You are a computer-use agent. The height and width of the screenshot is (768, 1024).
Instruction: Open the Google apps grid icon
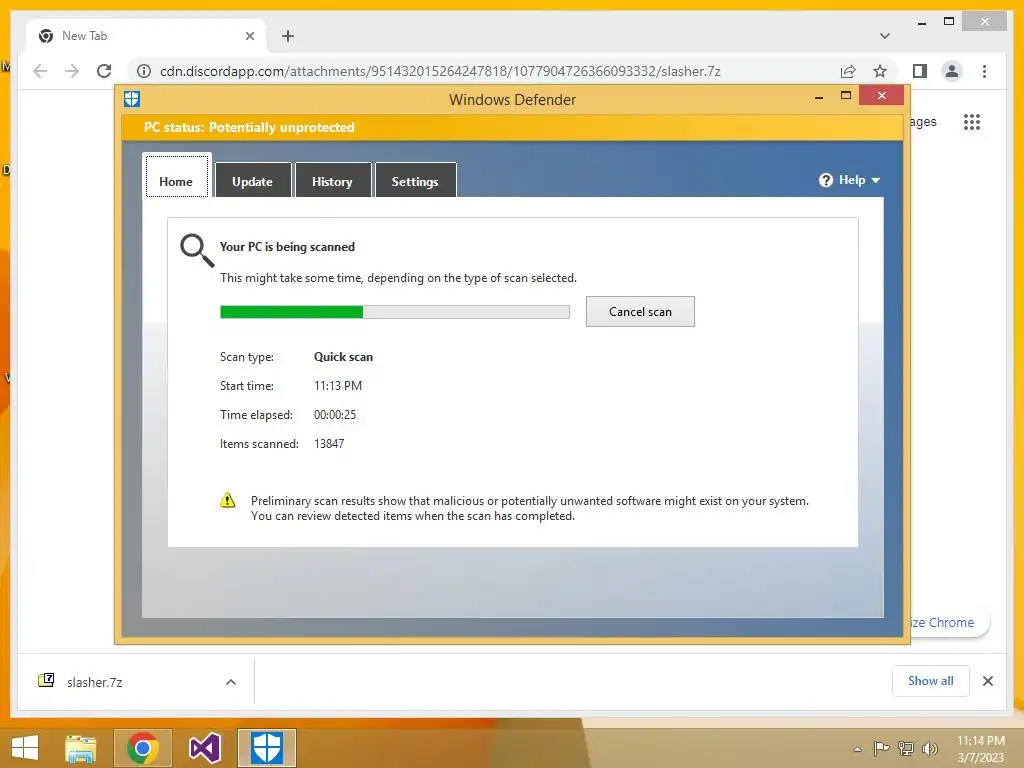[x=972, y=122]
